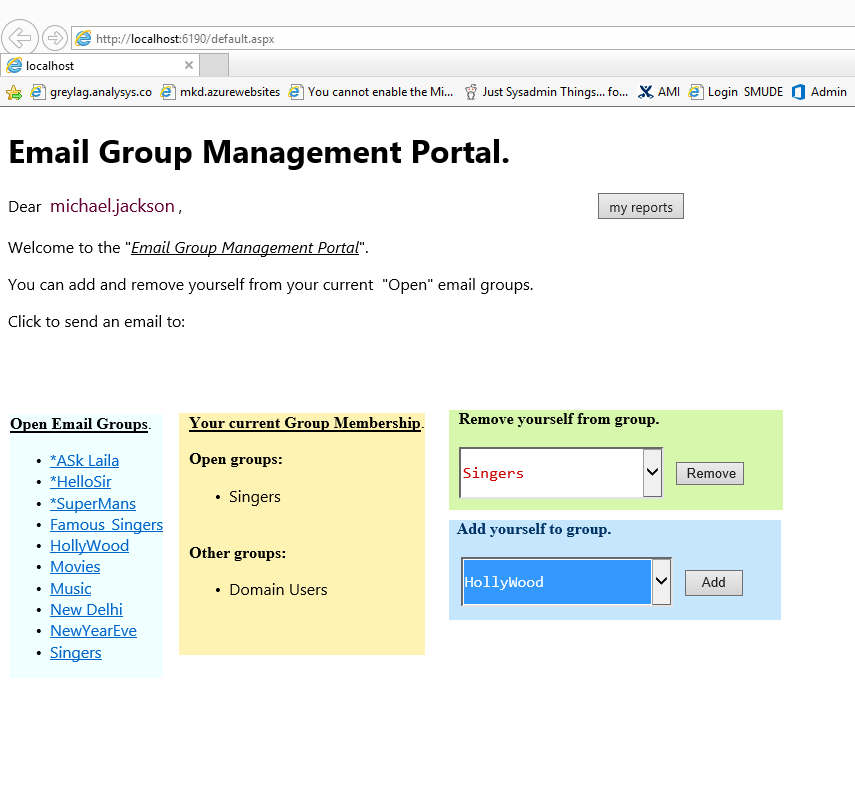
Task: Open the Singers group link
Action: pos(75,653)
